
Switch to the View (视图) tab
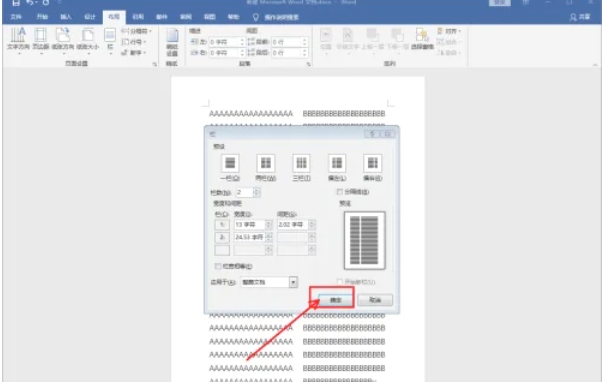coord(209,17)
